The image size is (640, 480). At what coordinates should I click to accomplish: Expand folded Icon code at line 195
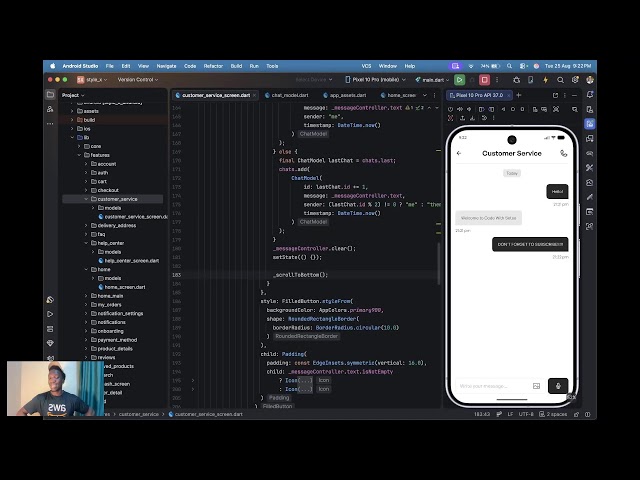click(193, 380)
